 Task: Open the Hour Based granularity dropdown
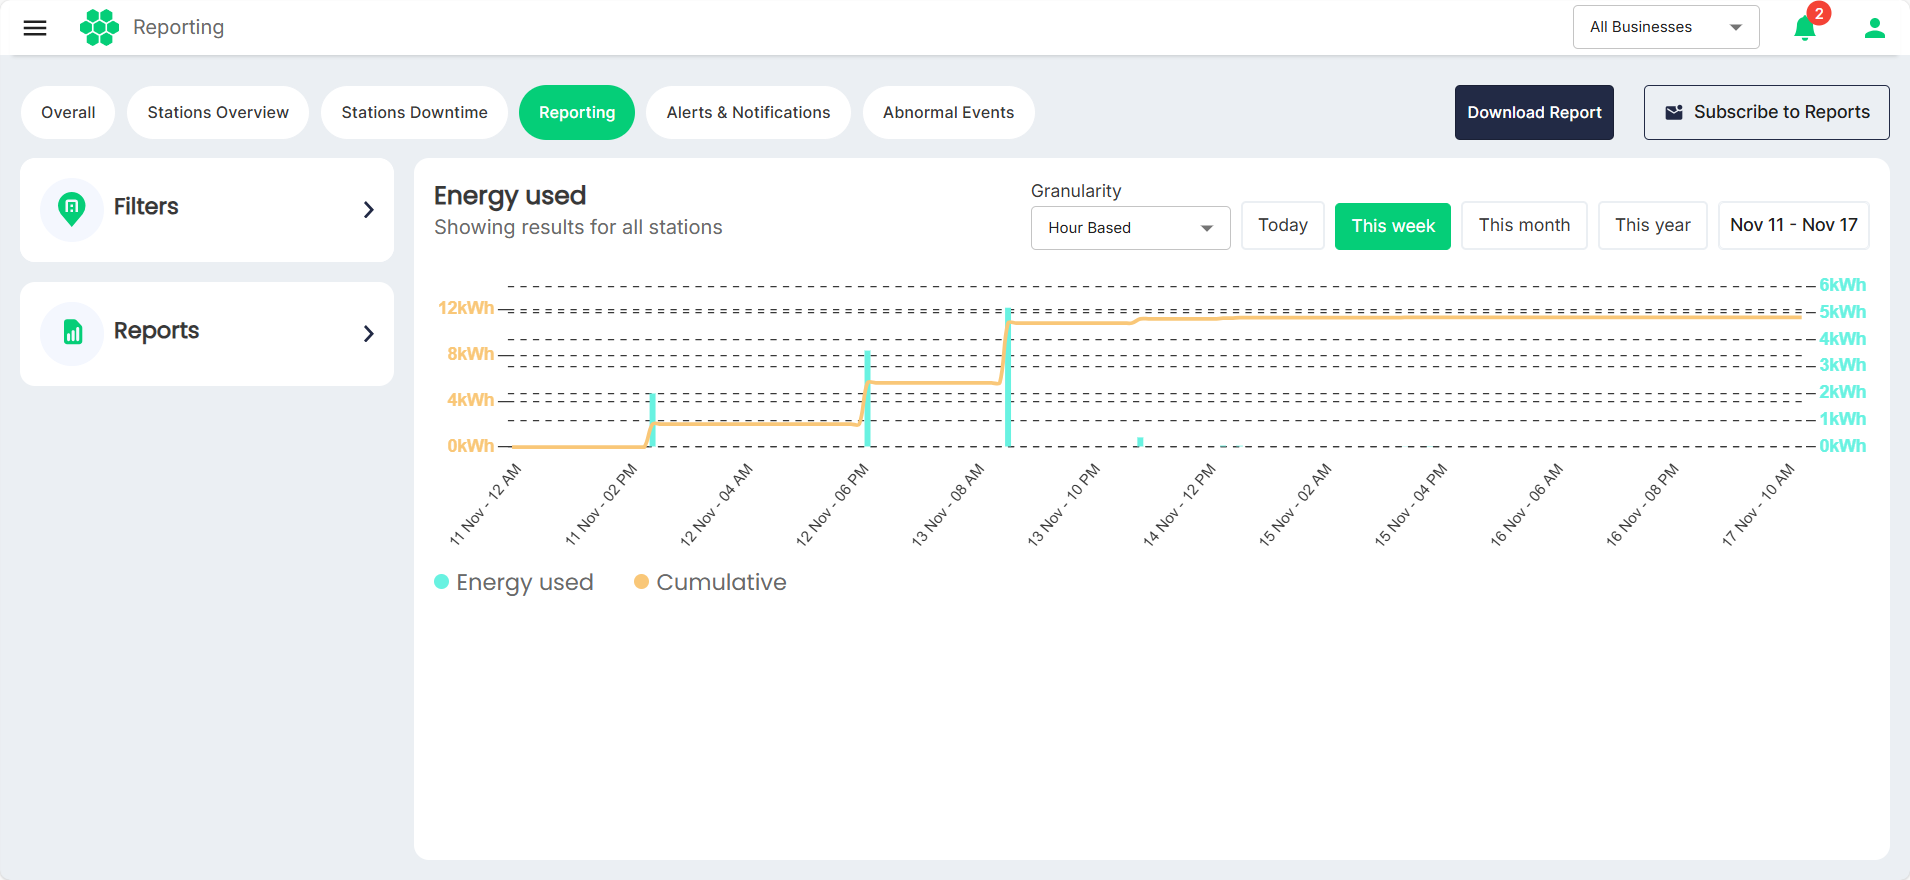tap(1130, 228)
